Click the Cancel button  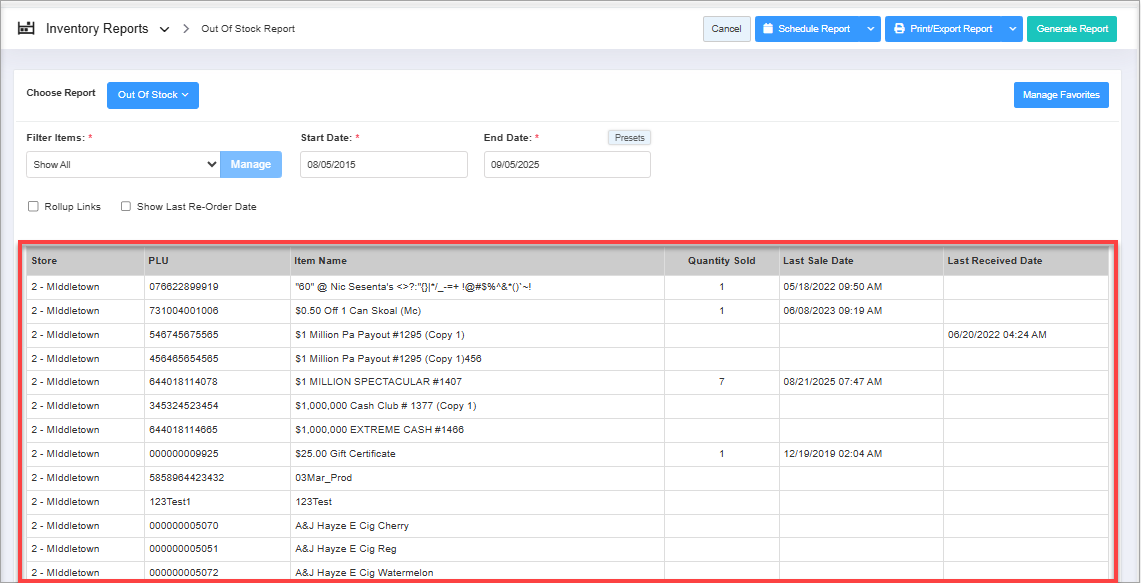tap(726, 29)
